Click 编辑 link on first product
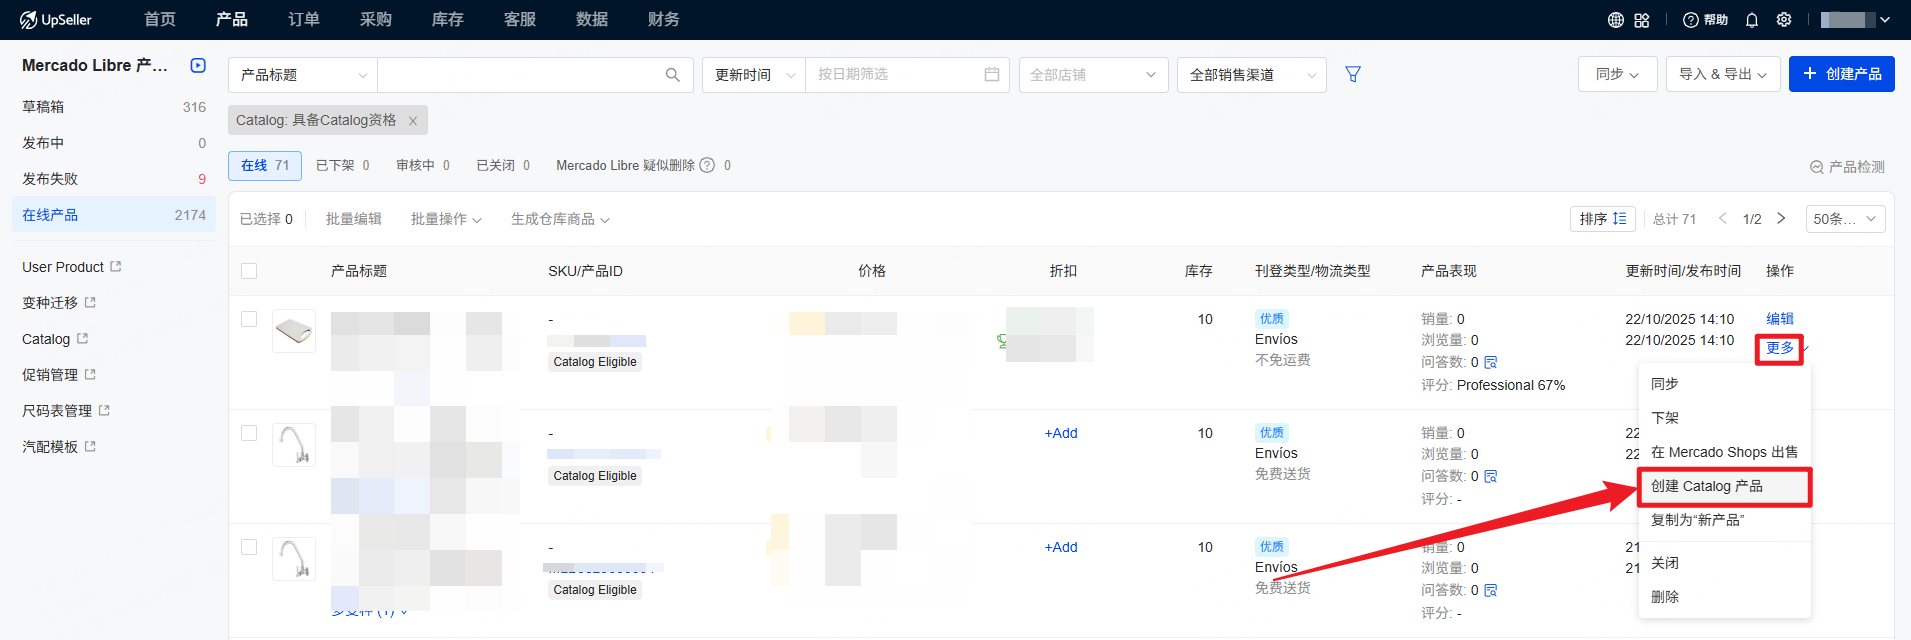This screenshot has width=1911, height=640. pyautogui.click(x=1779, y=319)
